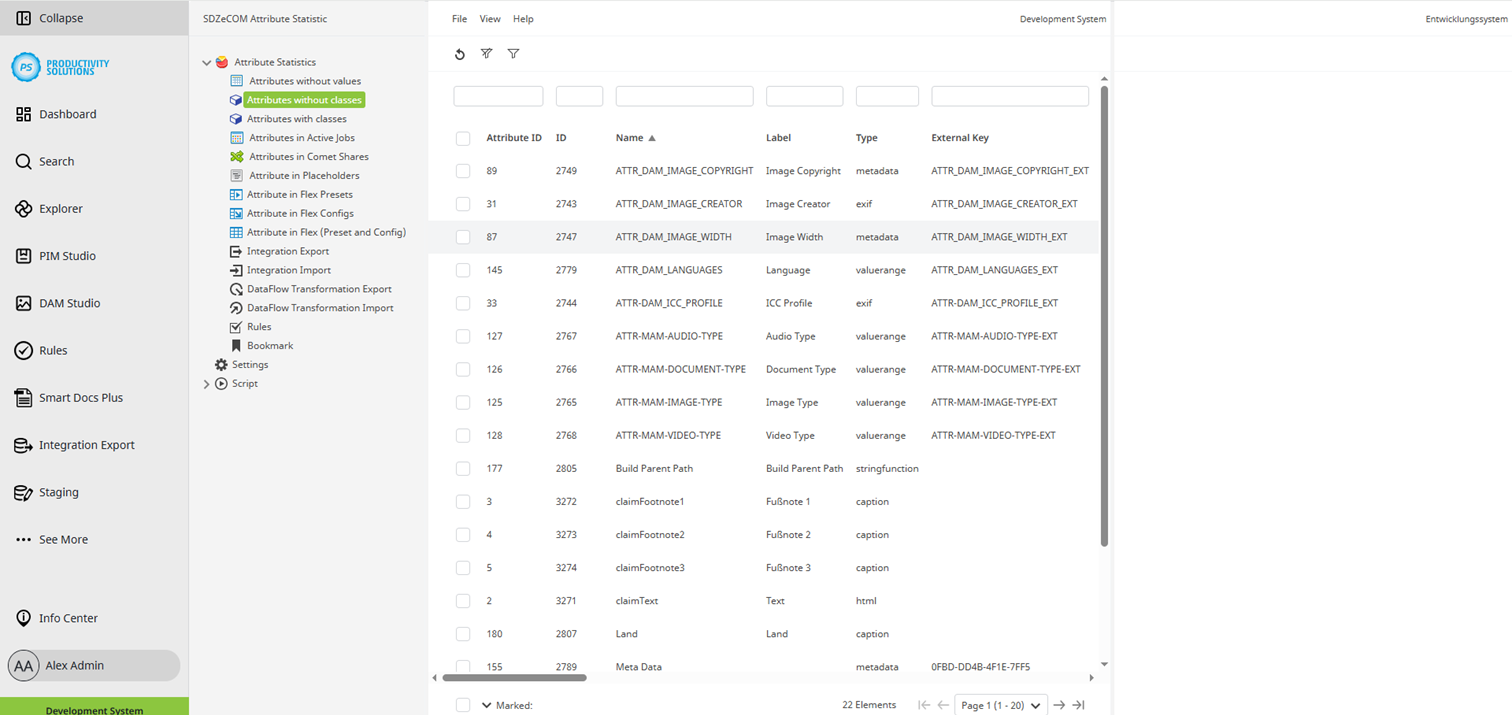Click the refresh icon in the toolbar
Screen dimensions: 1512x715
tap(460, 54)
